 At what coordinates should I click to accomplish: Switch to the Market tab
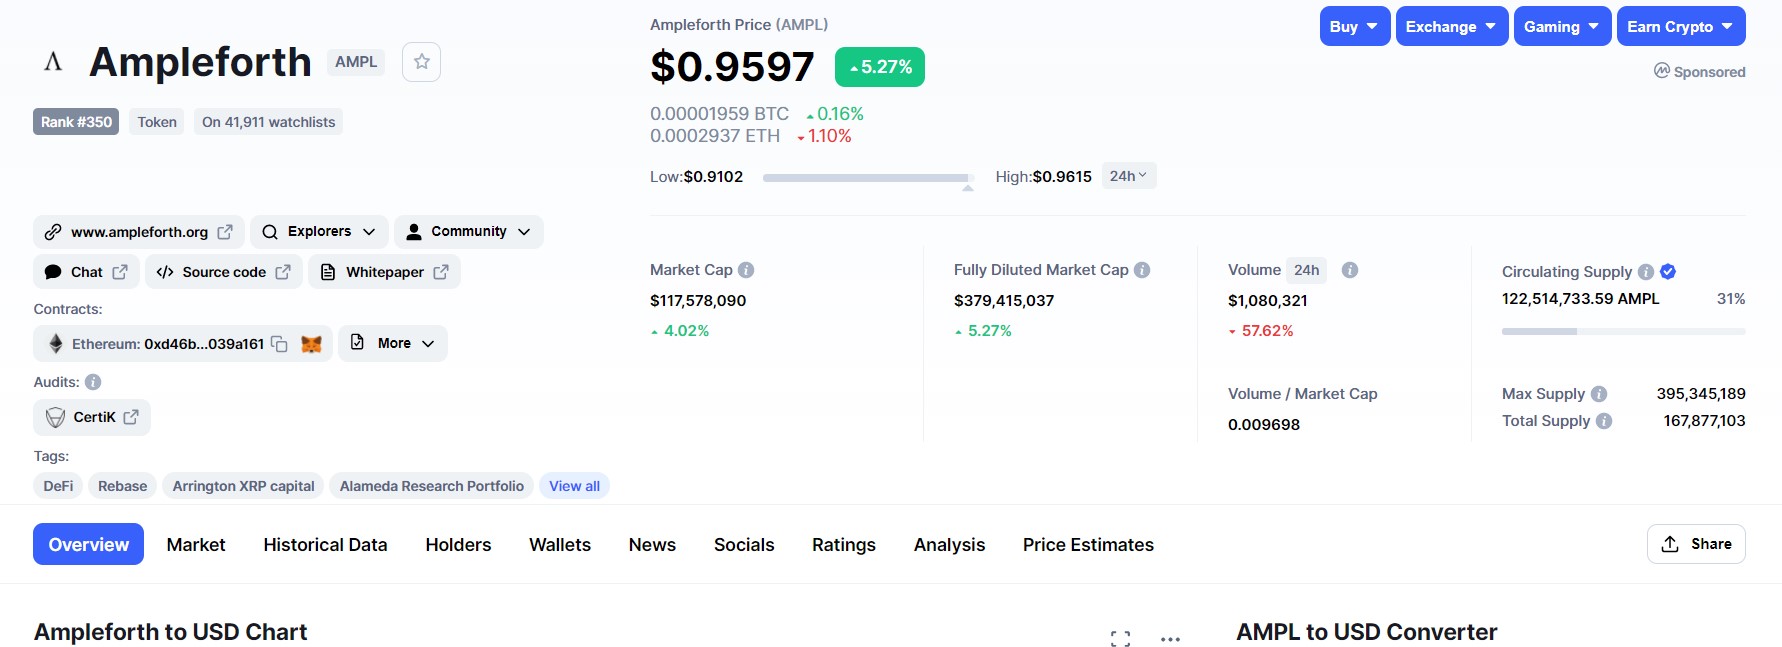pyautogui.click(x=196, y=545)
